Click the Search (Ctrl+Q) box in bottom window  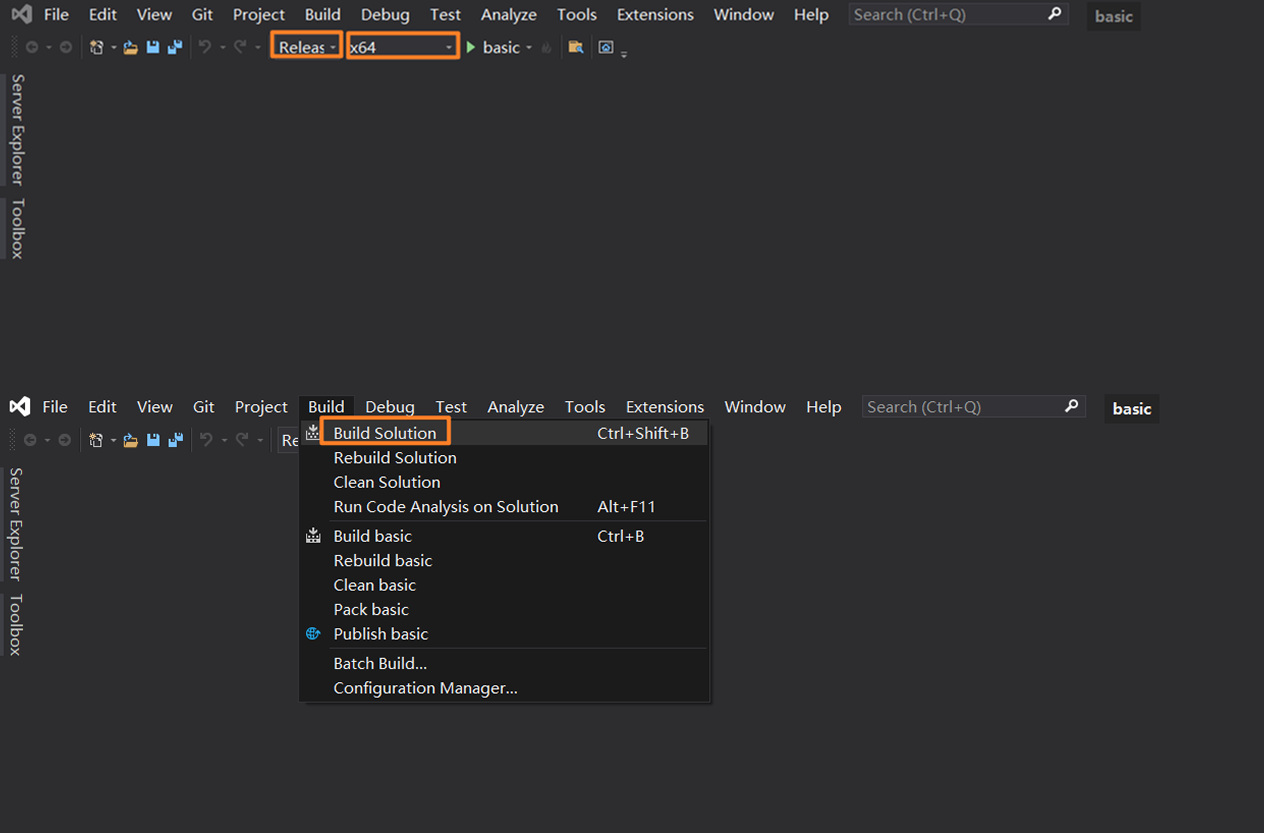tap(974, 407)
